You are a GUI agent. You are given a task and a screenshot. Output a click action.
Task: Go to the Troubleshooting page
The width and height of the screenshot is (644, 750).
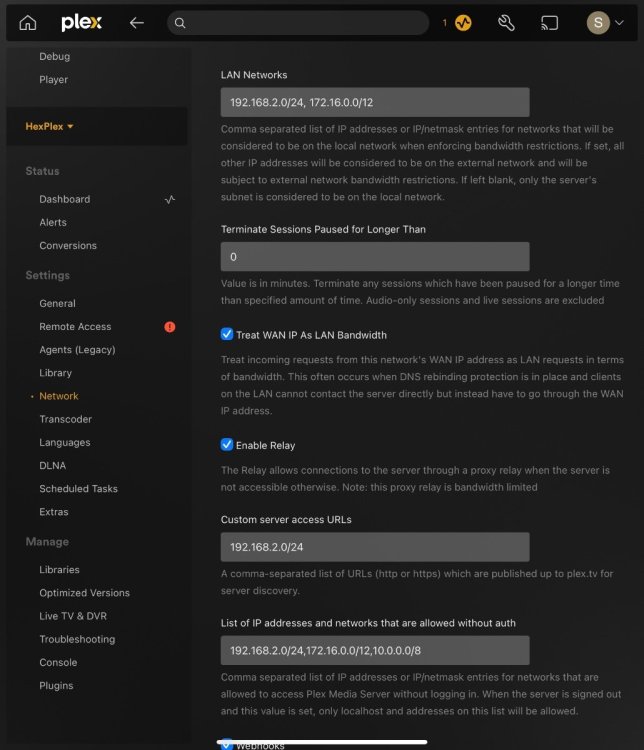[x=77, y=639]
